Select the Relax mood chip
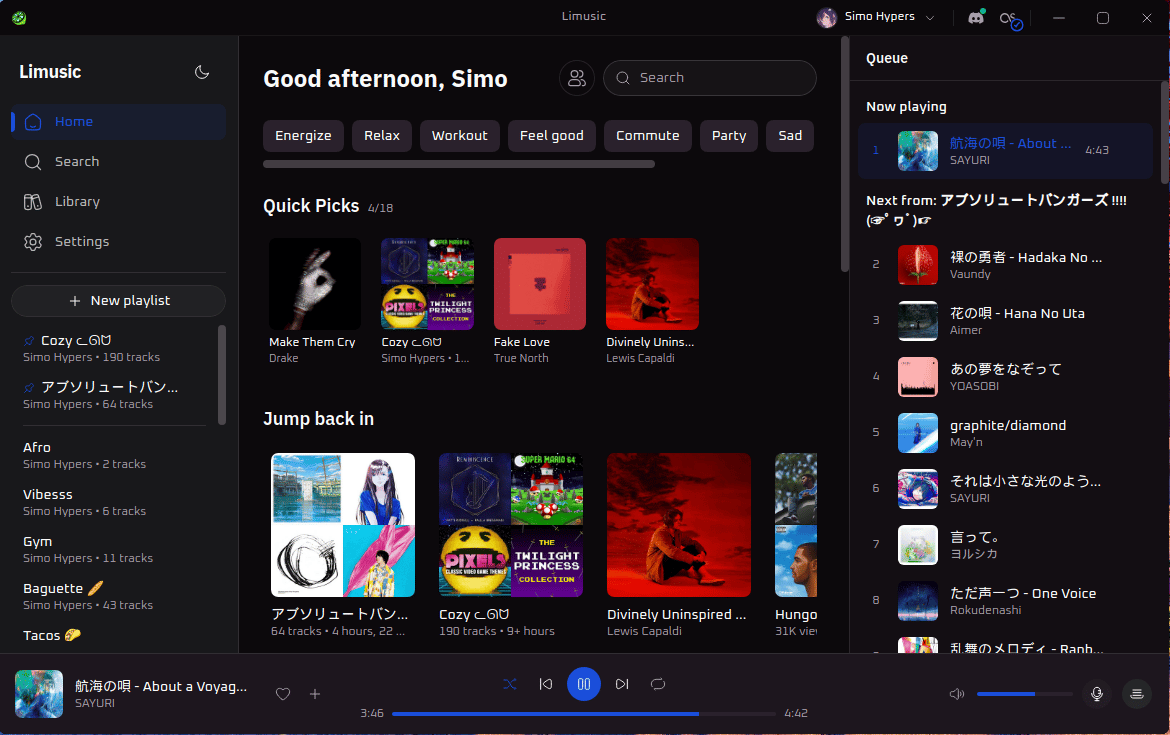This screenshot has height=735, width=1170. click(x=382, y=136)
